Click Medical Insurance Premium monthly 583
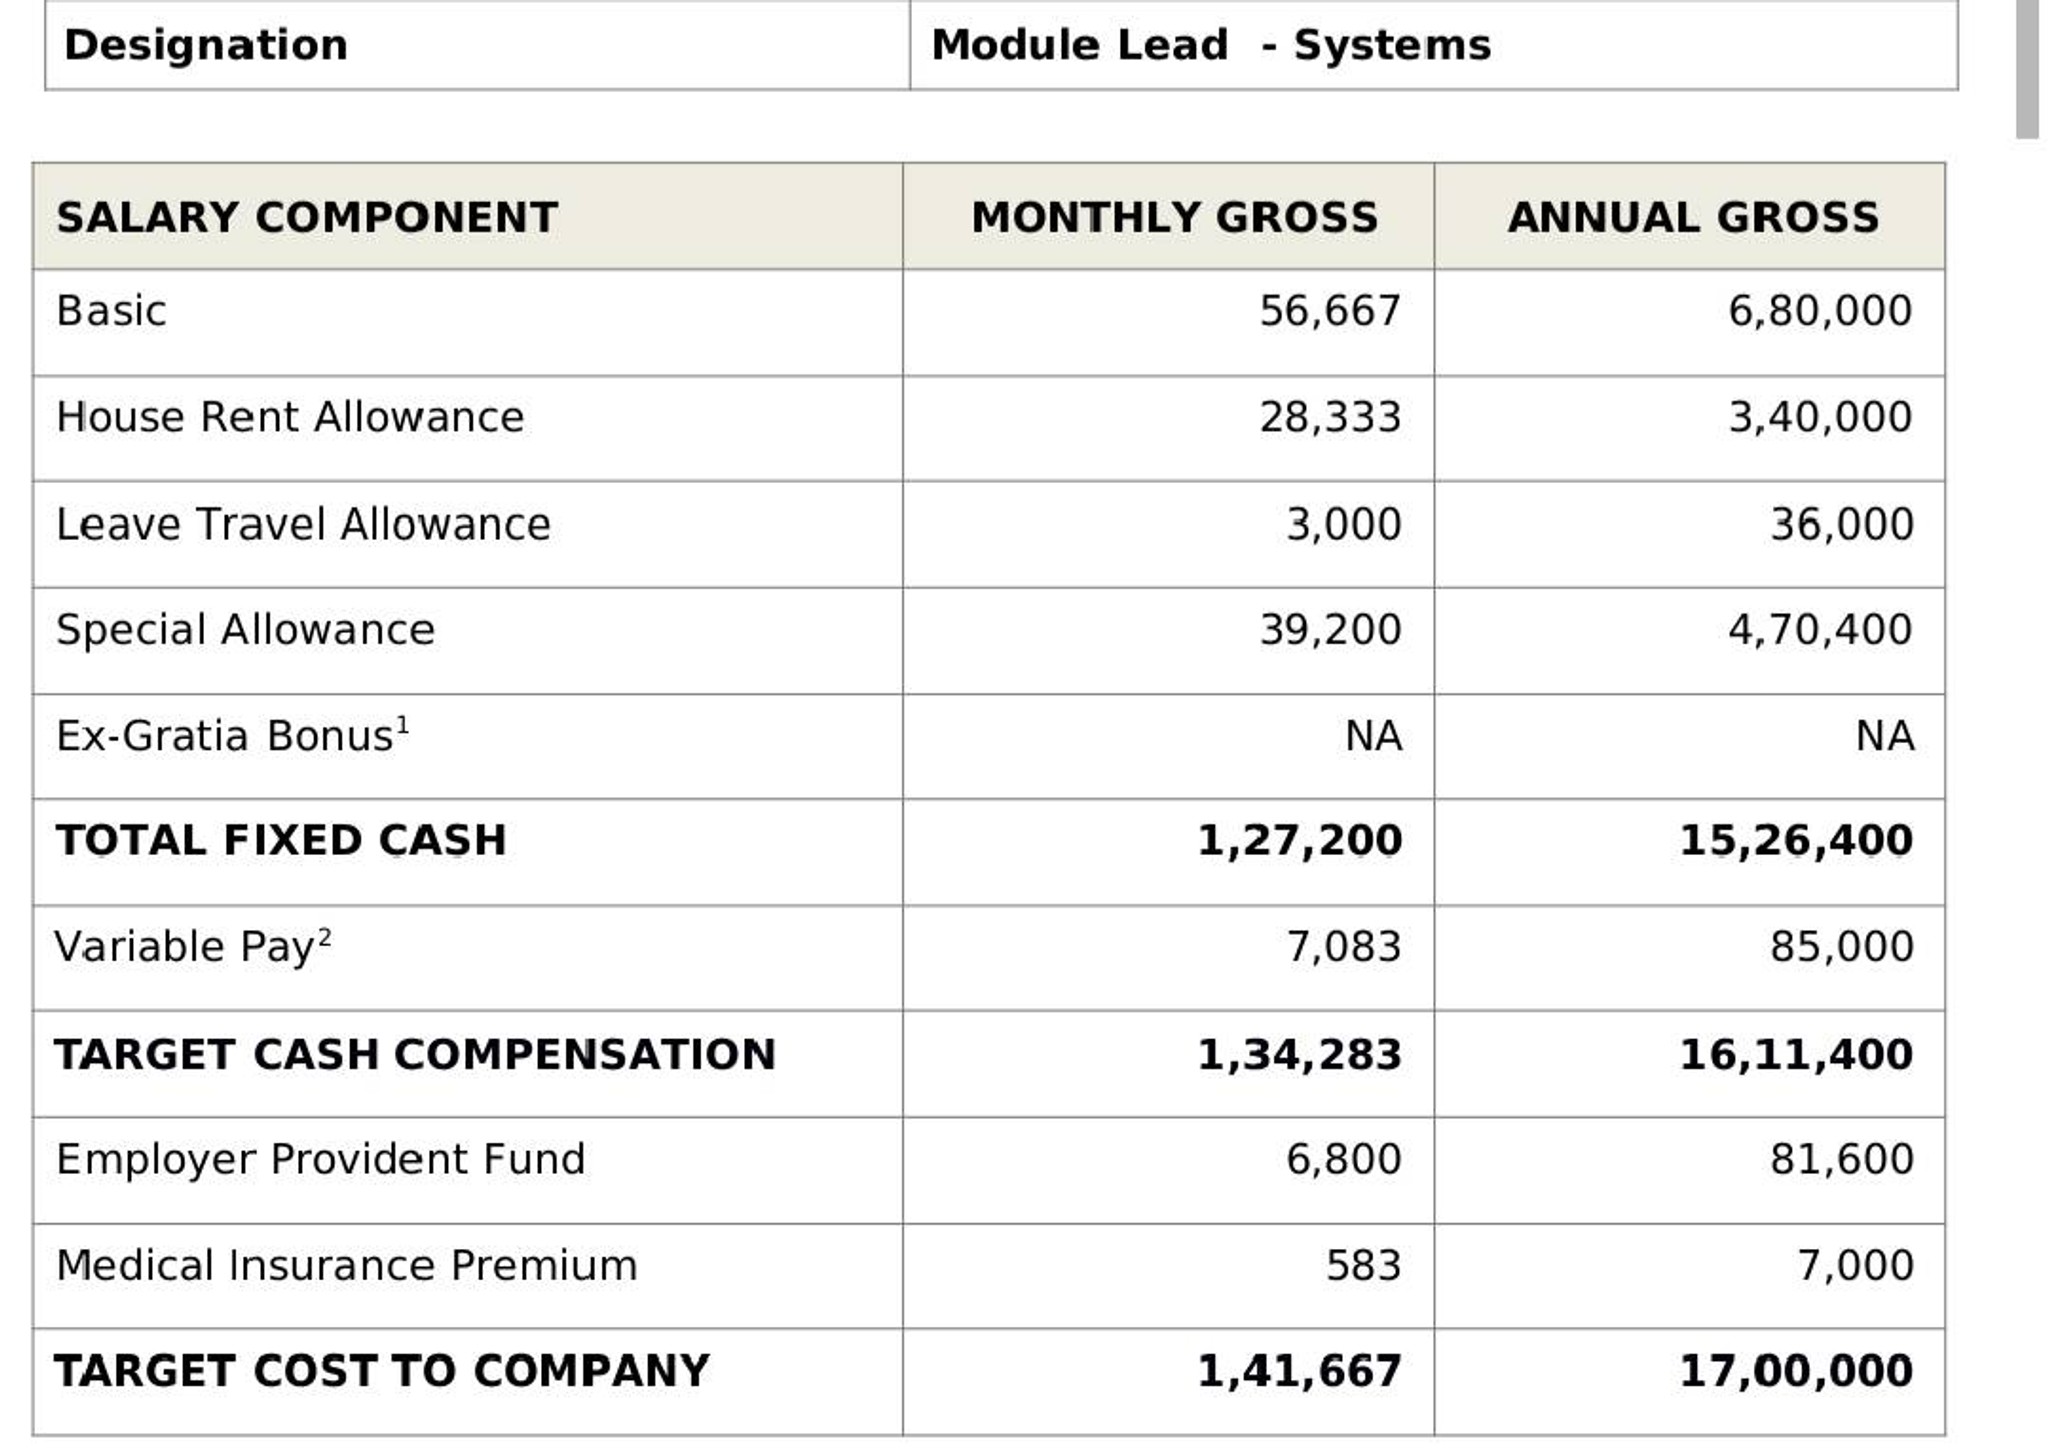The image size is (2048, 1456). pos(1363,1266)
